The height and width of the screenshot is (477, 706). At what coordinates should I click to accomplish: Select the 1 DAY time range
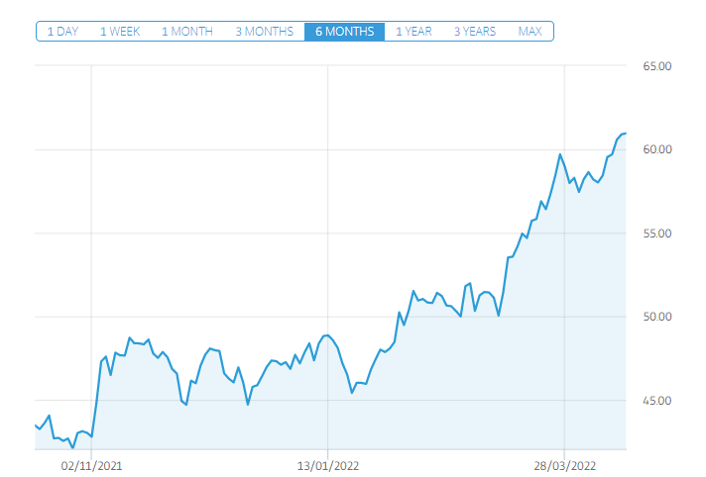[x=62, y=31]
